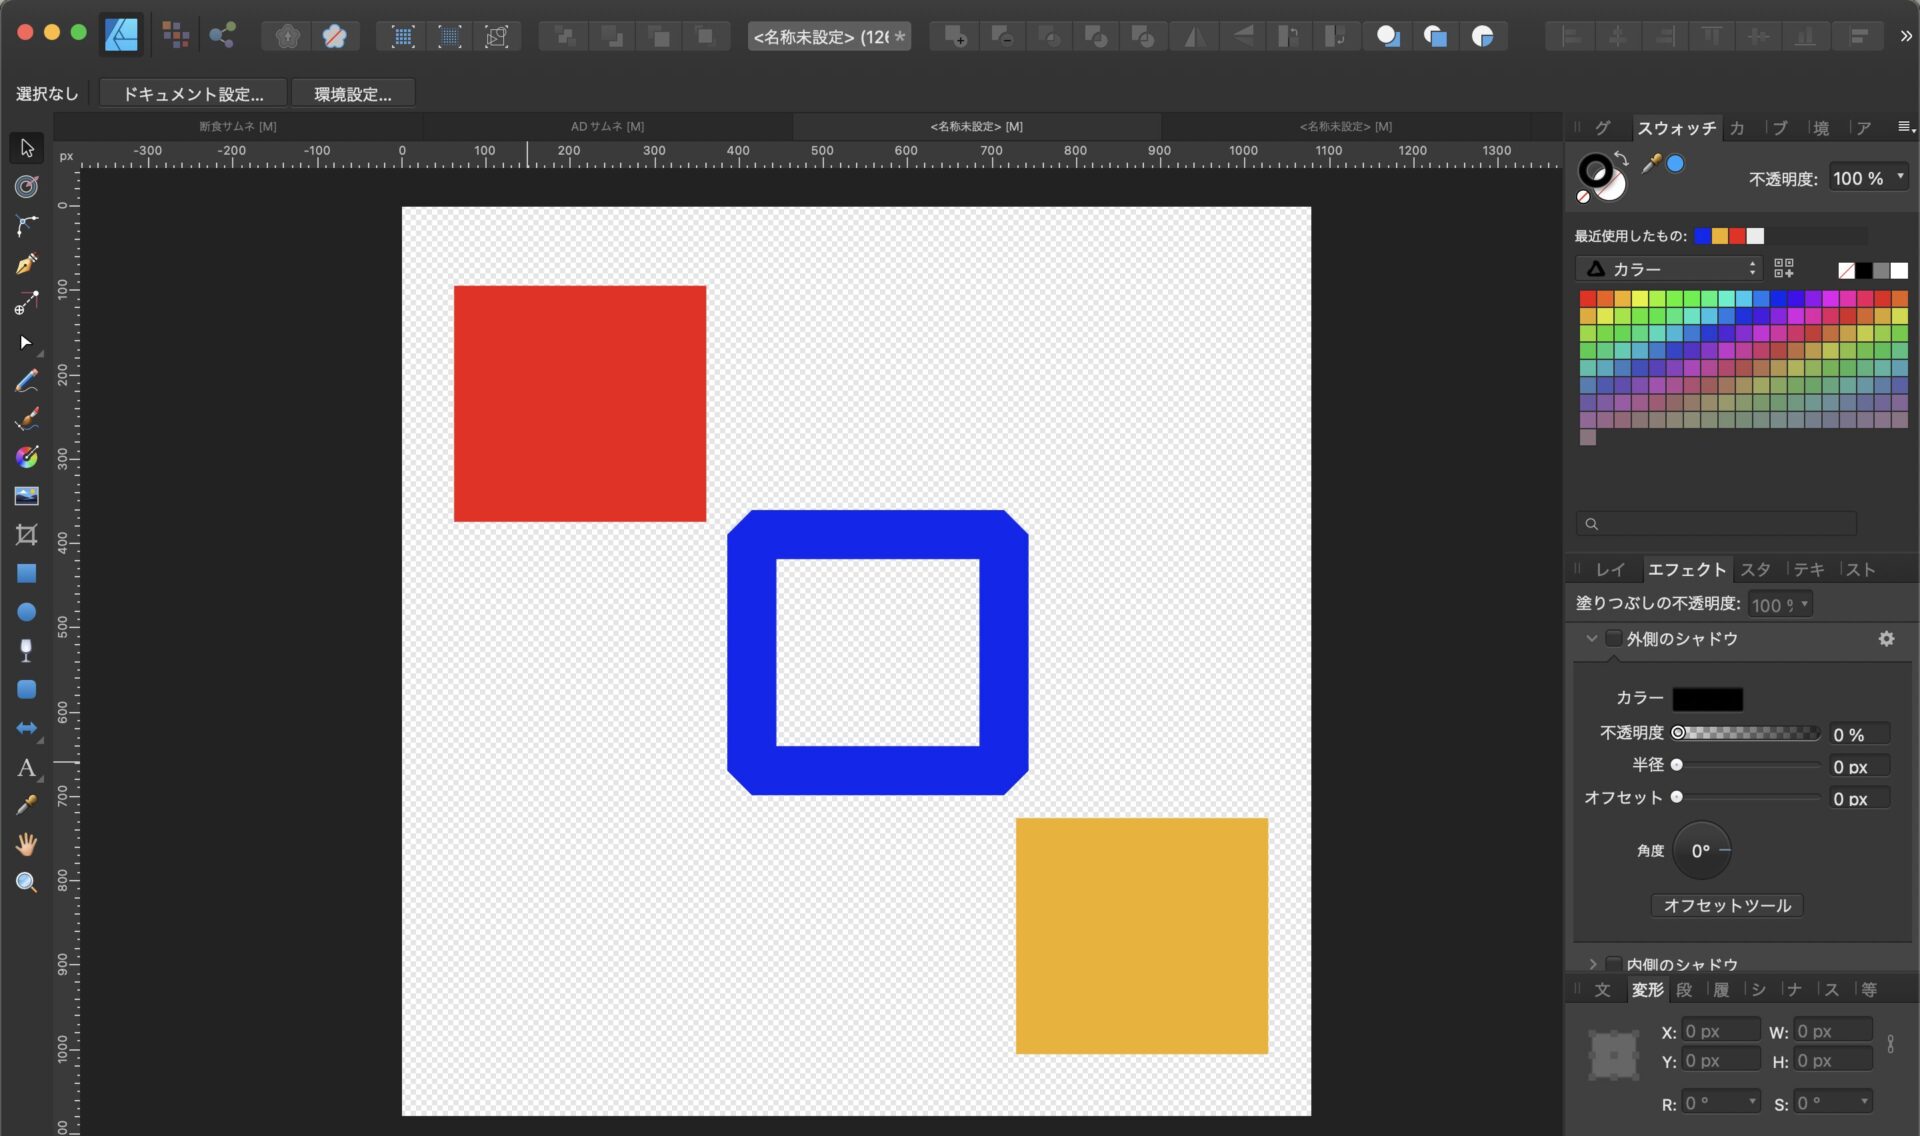Click the ドキュメント設定... button
Screen dimensions: 1920x1136
[x=193, y=93]
